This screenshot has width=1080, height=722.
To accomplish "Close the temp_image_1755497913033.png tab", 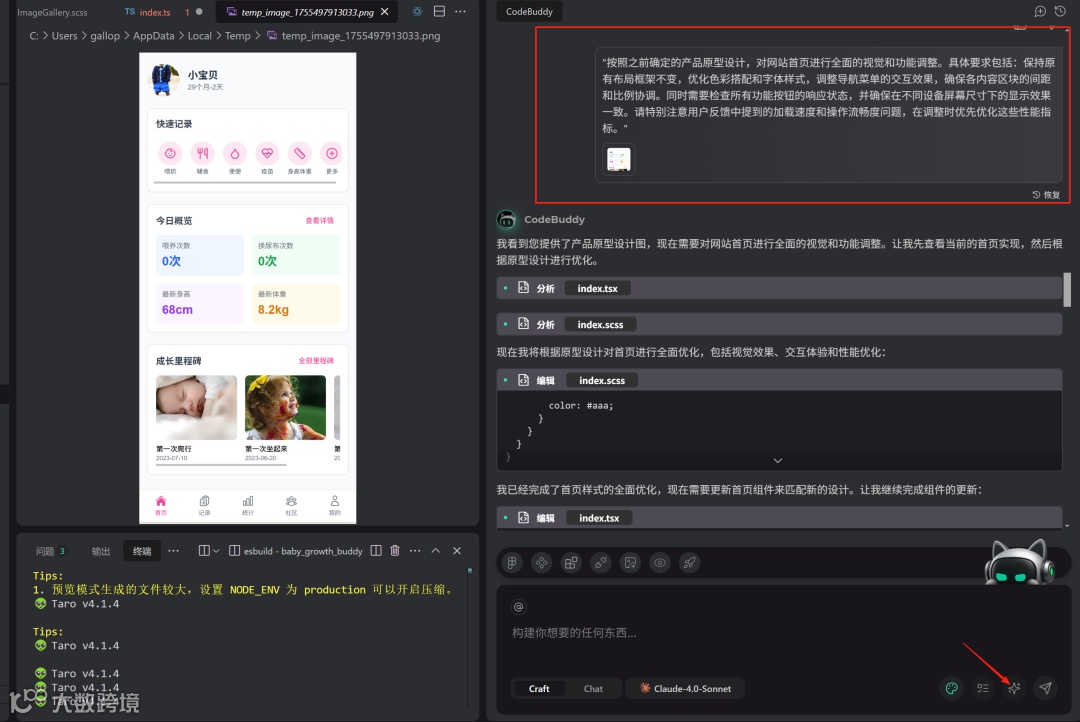I will [x=384, y=12].
